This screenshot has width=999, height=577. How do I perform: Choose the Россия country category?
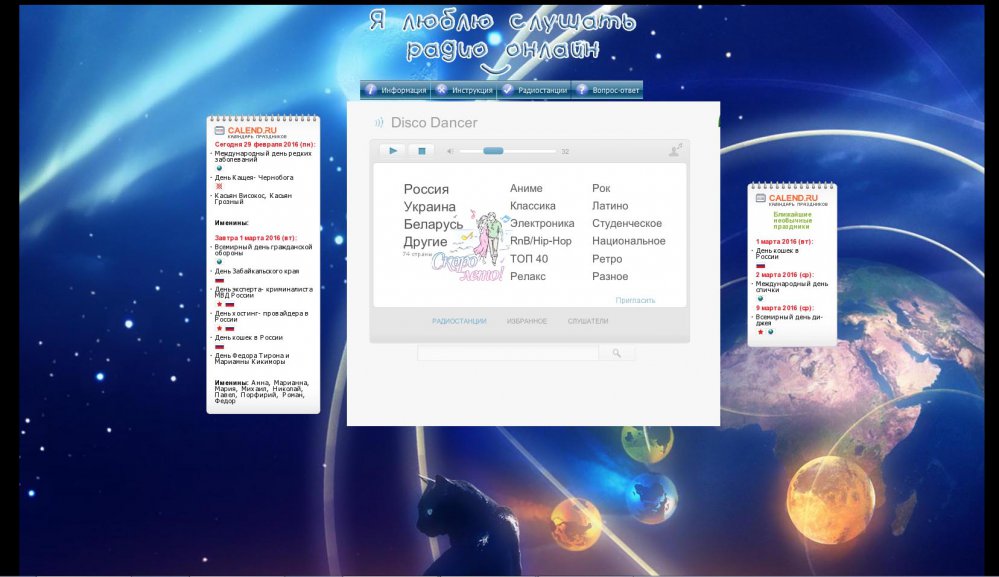(426, 189)
